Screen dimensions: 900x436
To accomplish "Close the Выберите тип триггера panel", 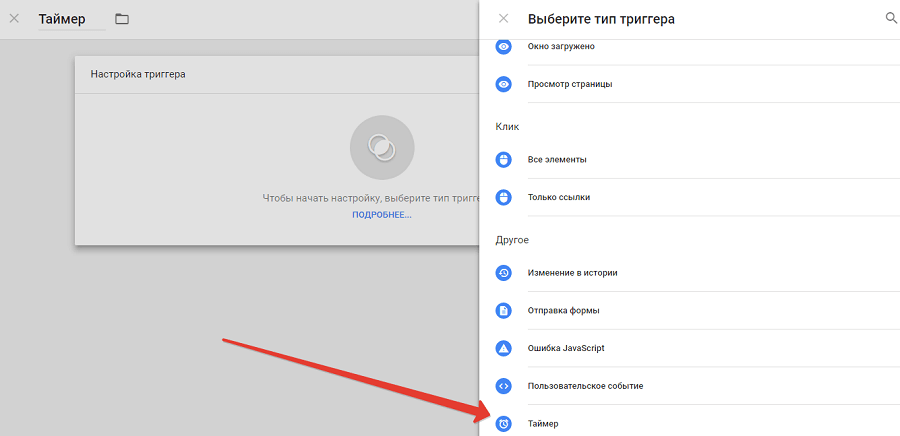I will click(503, 18).
